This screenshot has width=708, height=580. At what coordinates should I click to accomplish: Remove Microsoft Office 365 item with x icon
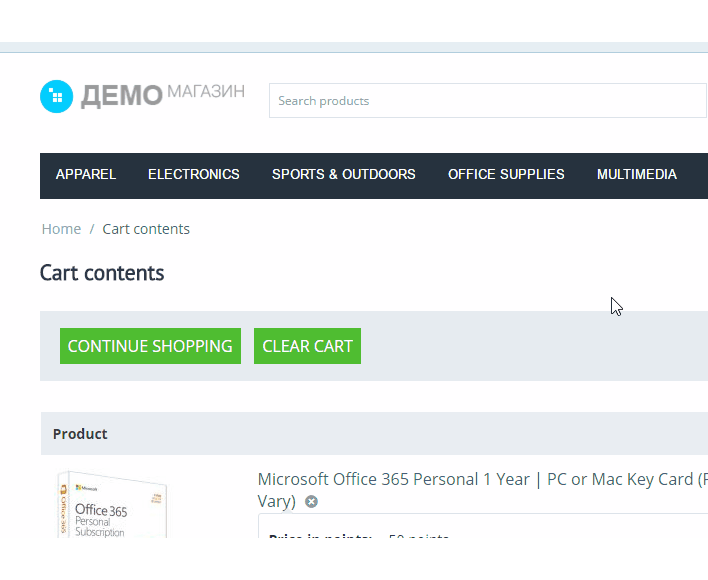point(311,502)
